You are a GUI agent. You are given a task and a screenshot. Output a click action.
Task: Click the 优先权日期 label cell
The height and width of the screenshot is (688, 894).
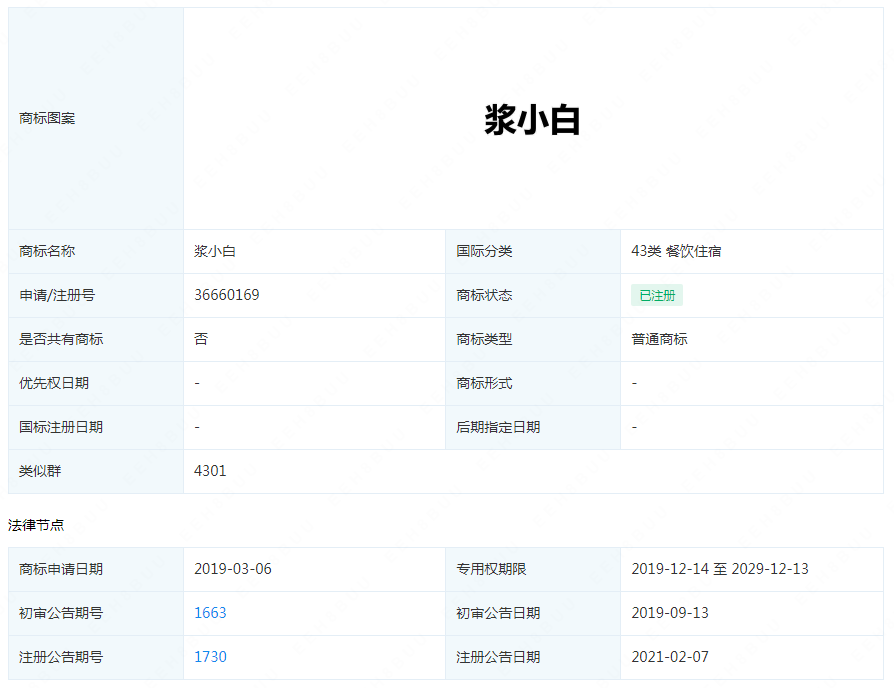tap(96, 383)
